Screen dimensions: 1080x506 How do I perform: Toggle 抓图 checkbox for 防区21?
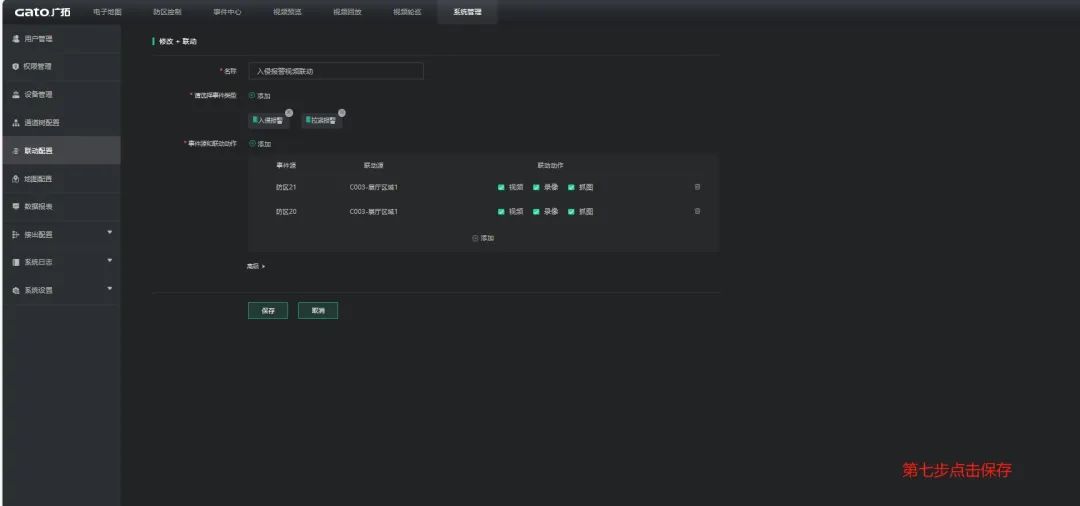coord(571,186)
